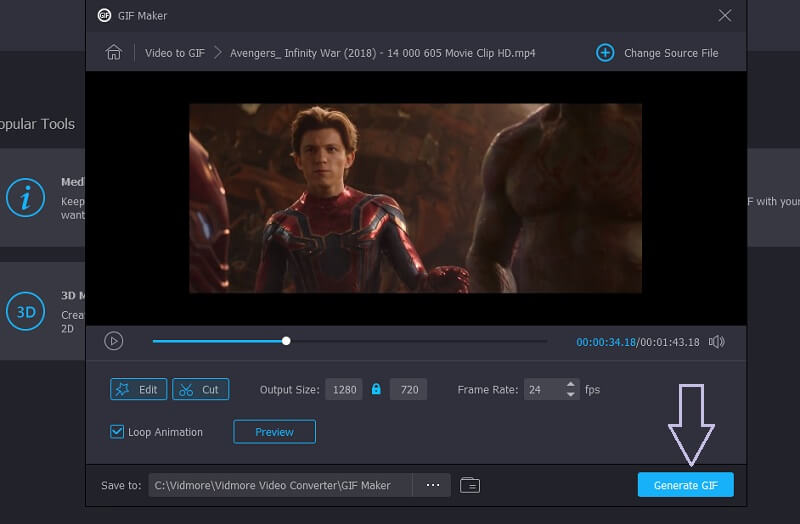This screenshot has width=800, height=524.
Task: Select the Video to GIF breadcrumb
Action: click(x=175, y=53)
